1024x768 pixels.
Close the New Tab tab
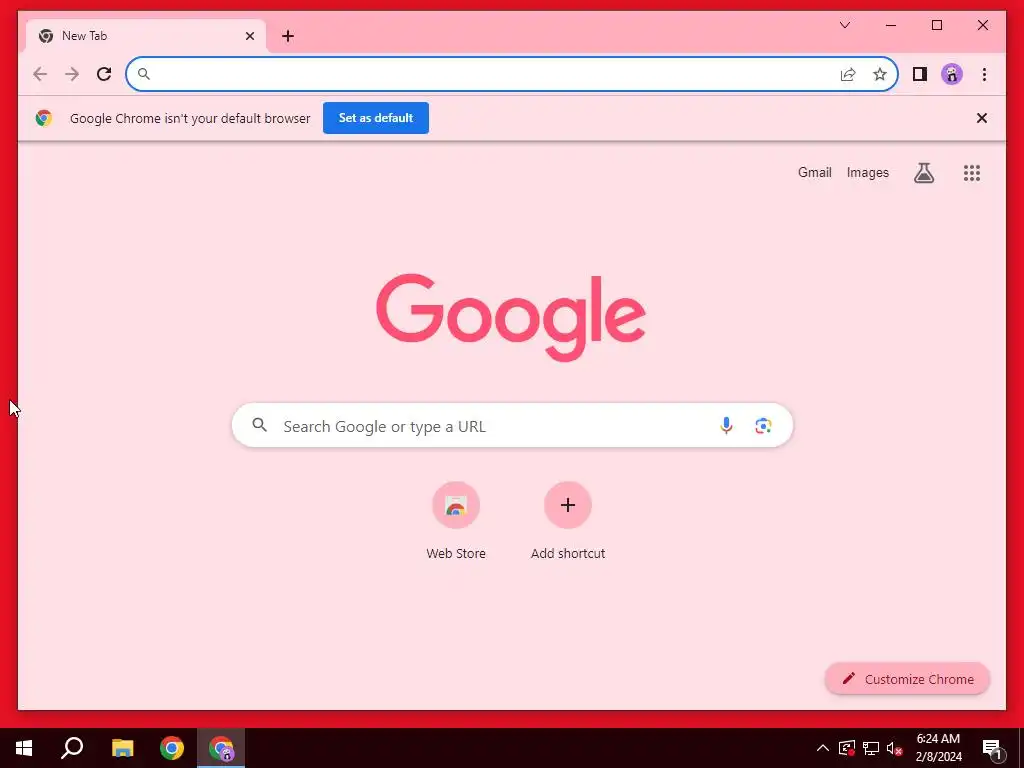(249, 36)
